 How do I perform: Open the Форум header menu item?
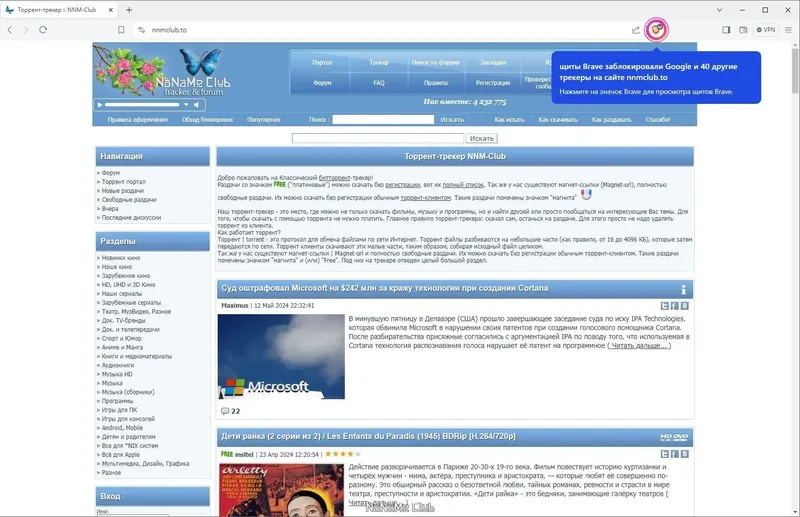coord(322,83)
